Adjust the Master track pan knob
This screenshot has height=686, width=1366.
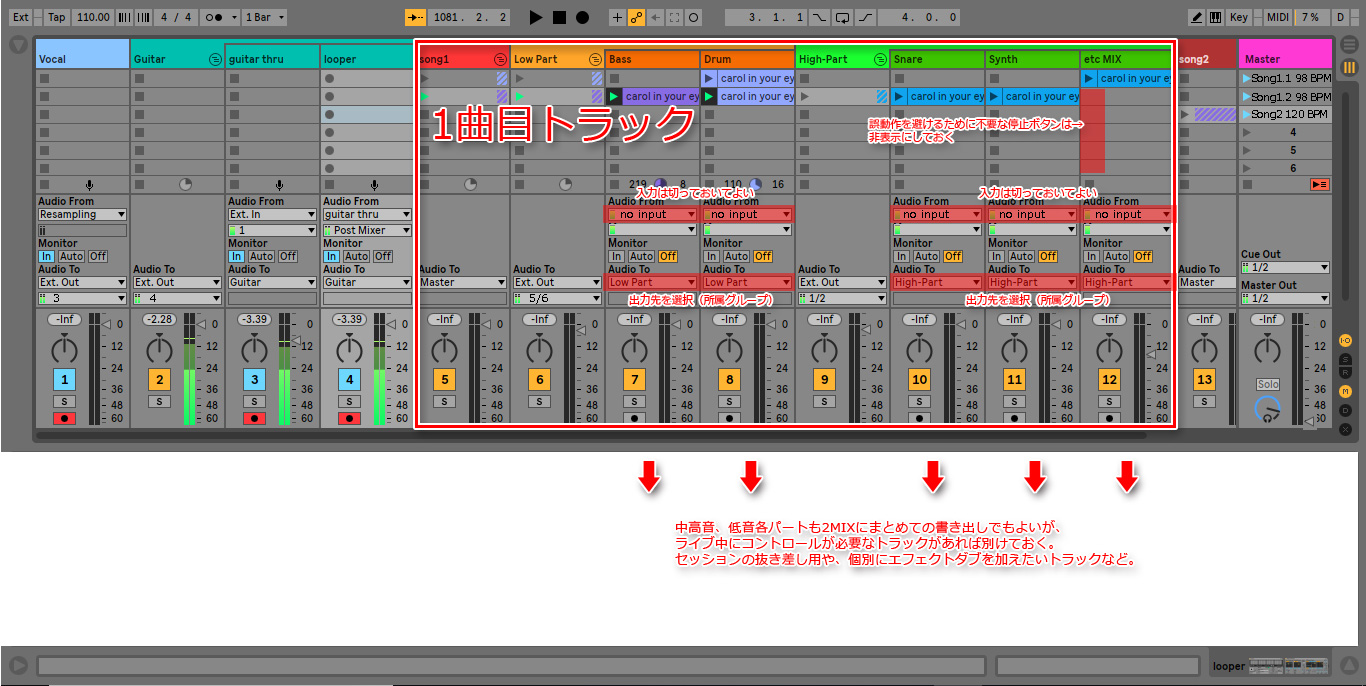[x=1267, y=348]
